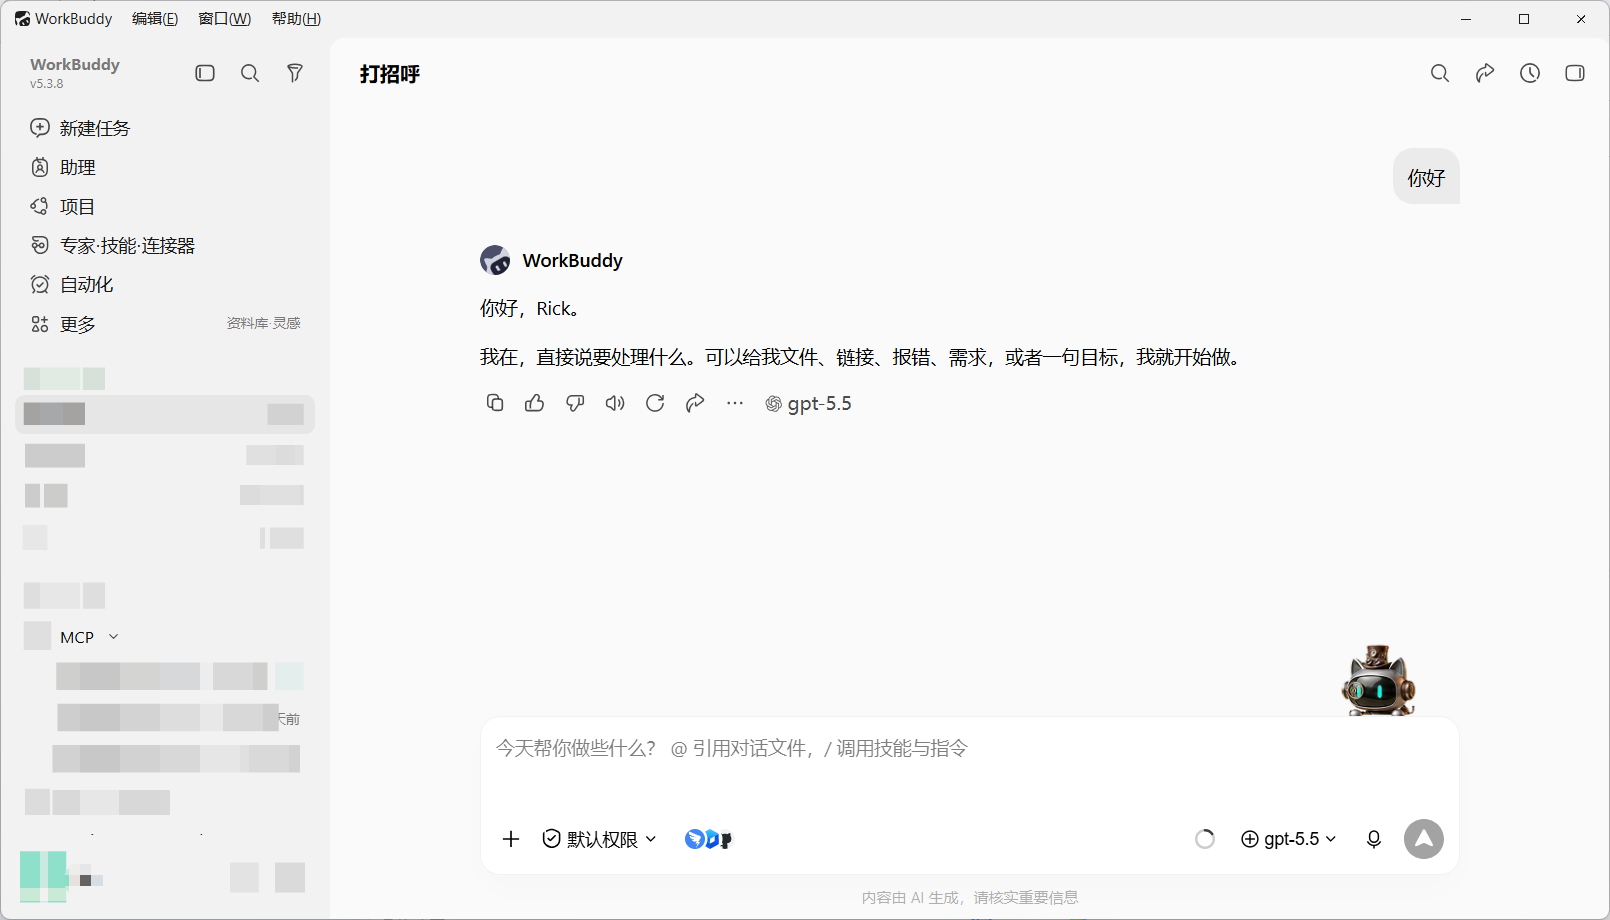Regenerate the WorkBuddy reply

[655, 403]
